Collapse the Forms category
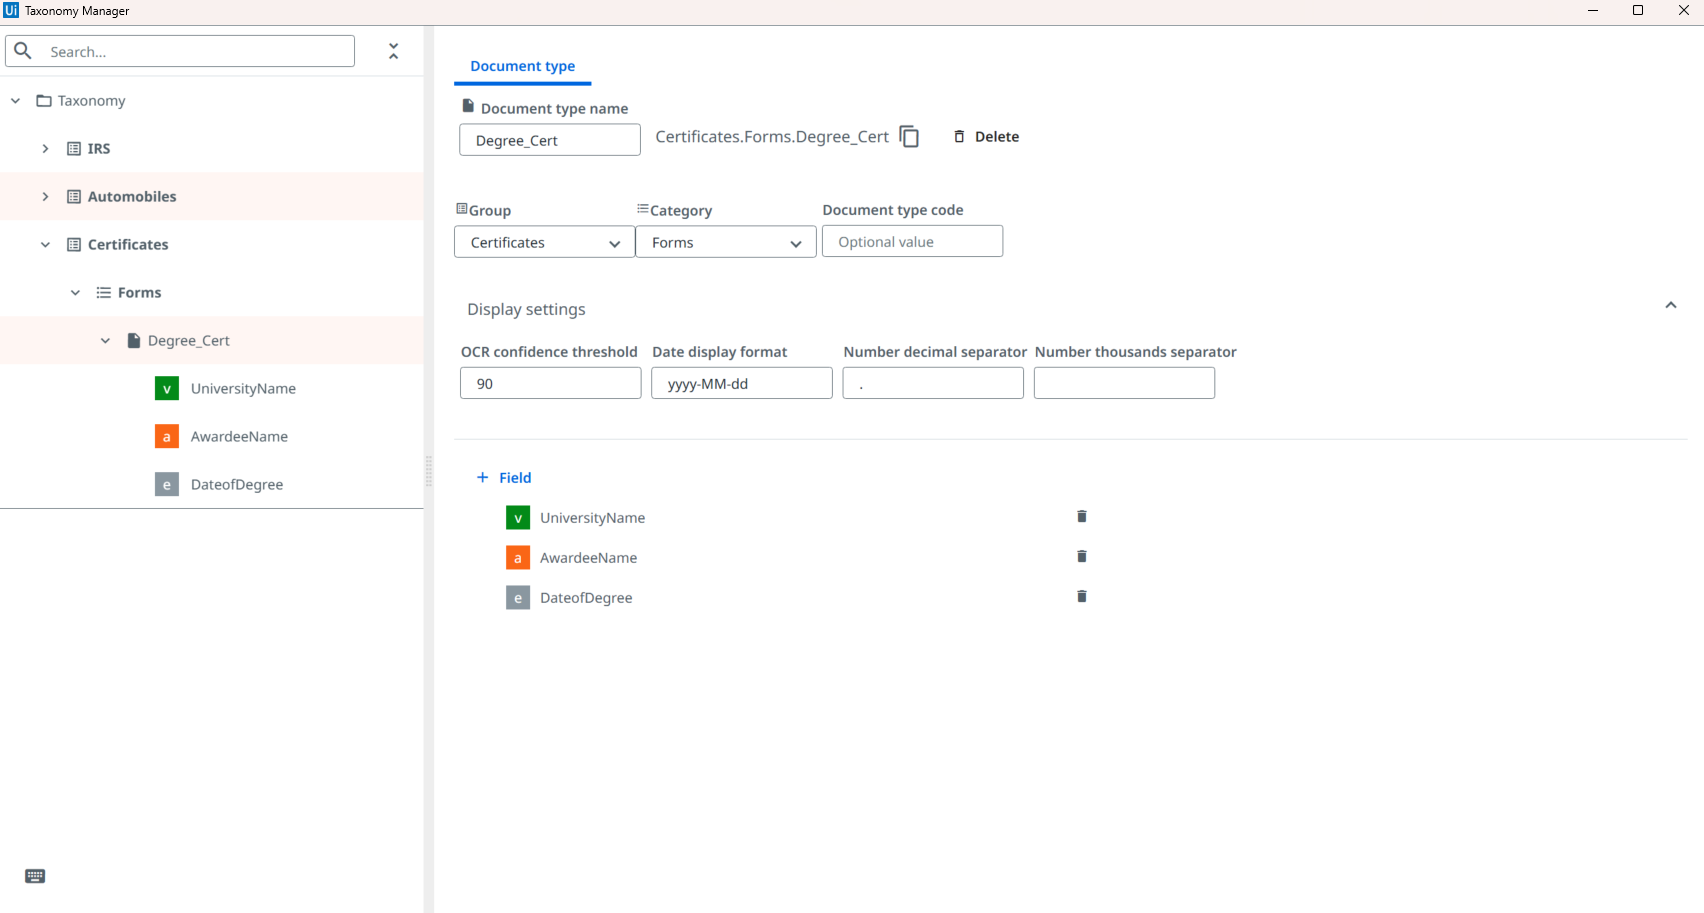 point(75,292)
